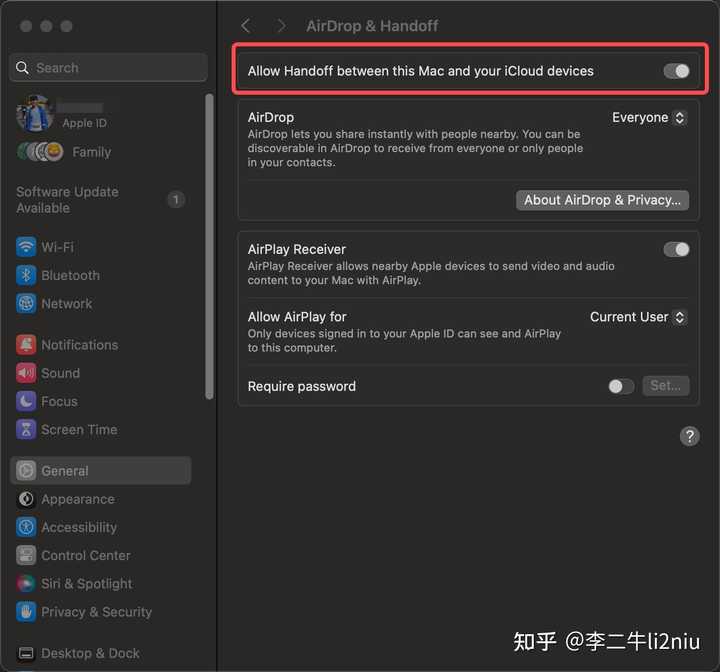Click the Appearance icon
The width and height of the screenshot is (720, 672).
pos(26,499)
